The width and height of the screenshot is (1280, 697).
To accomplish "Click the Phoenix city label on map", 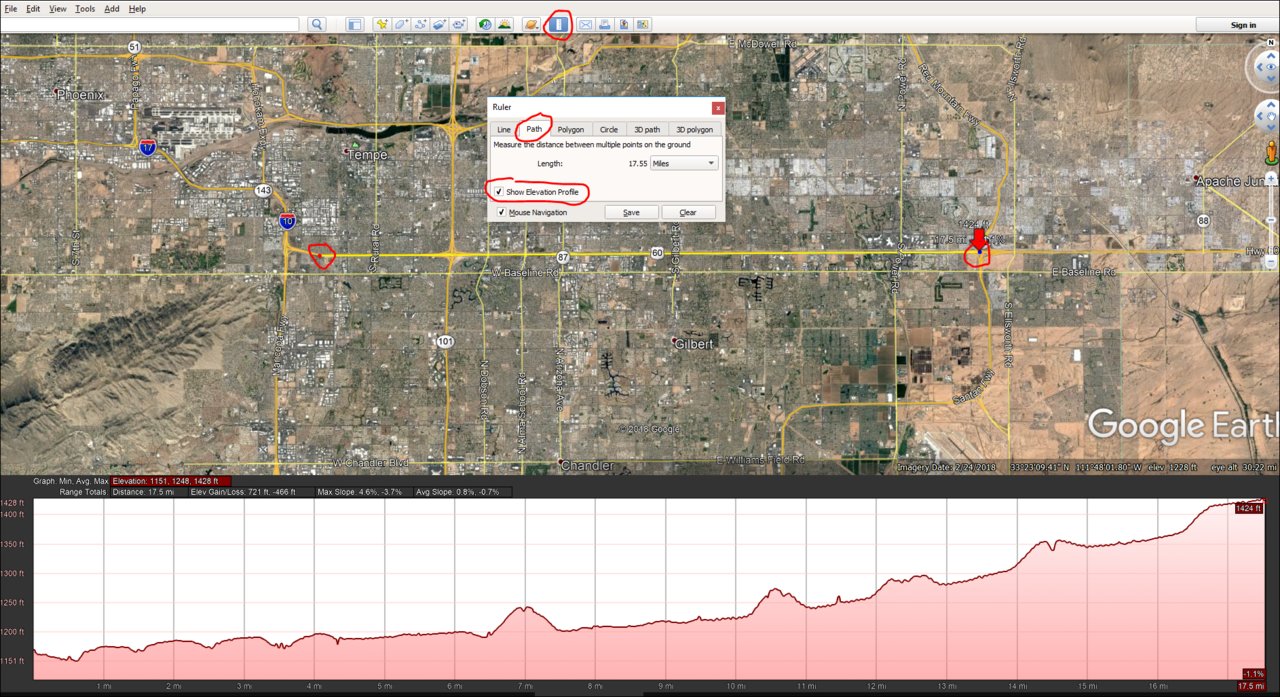I will pyautogui.click(x=80, y=95).
